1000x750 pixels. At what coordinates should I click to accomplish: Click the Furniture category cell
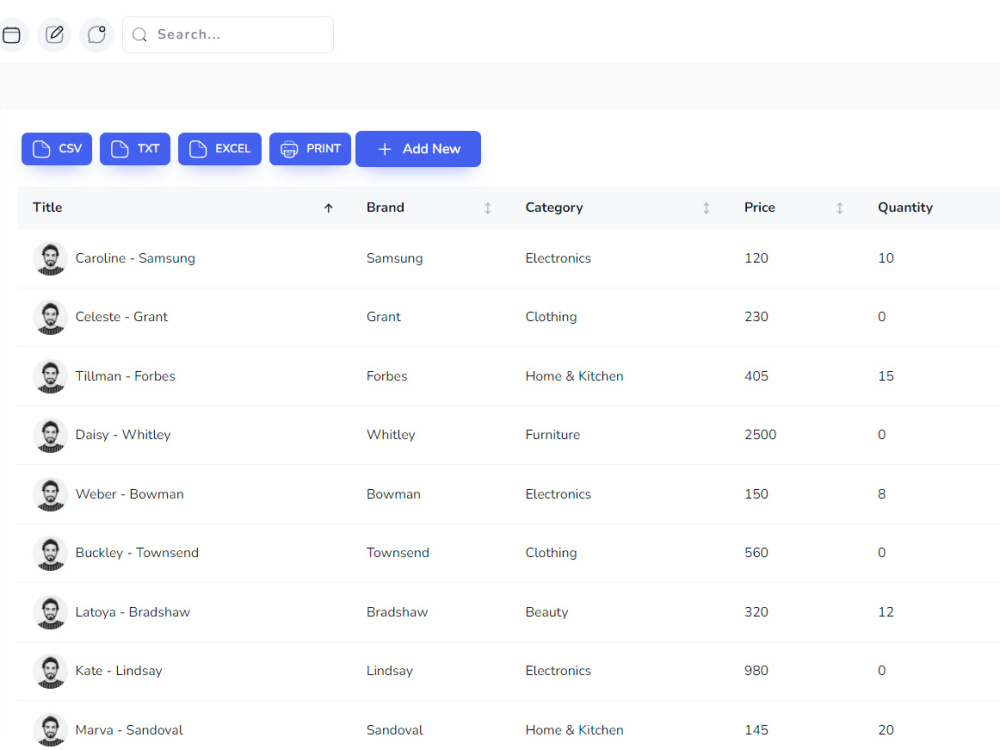(553, 435)
